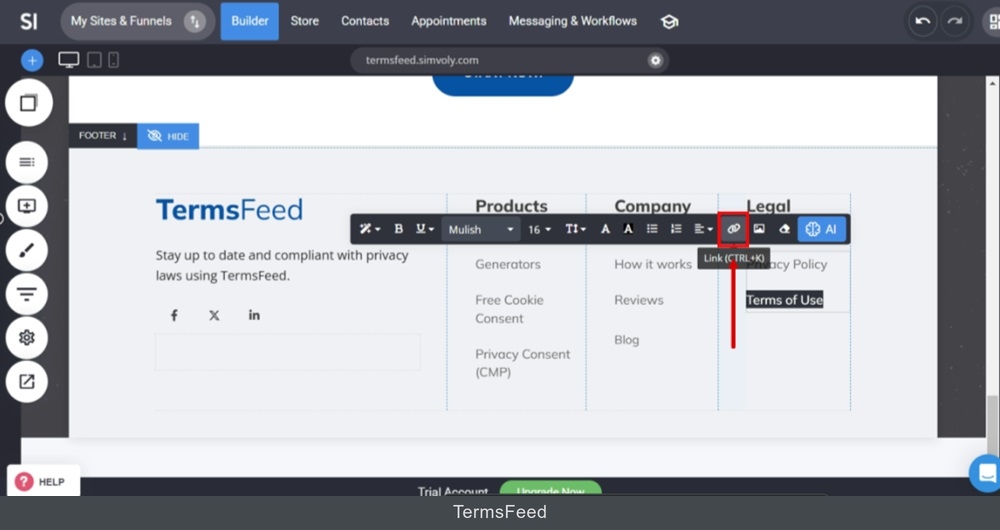Screen dimensions: 1000x530
Task: Switch to mobile preview mode
Action: click(114, 60)
